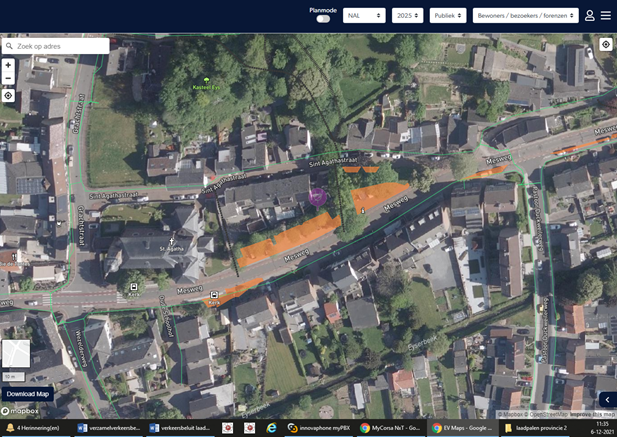The height and width of the screenshot is (437, 617).
Task: Open the user account icon
Action: [590, 16]
